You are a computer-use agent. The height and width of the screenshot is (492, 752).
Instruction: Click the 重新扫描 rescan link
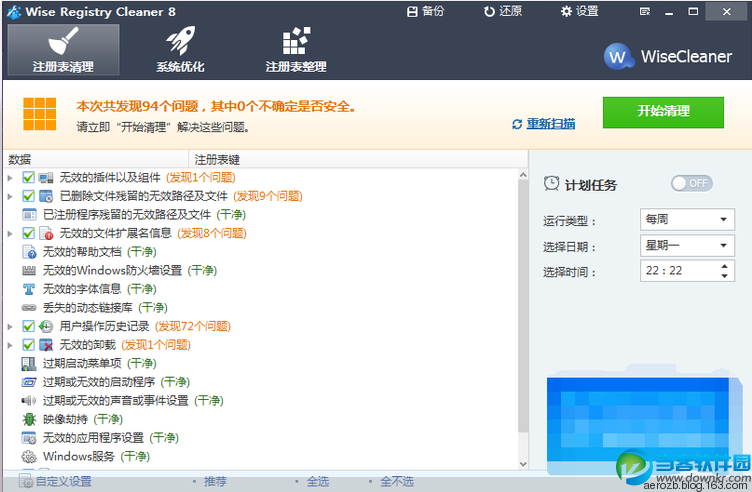point(551,124)
